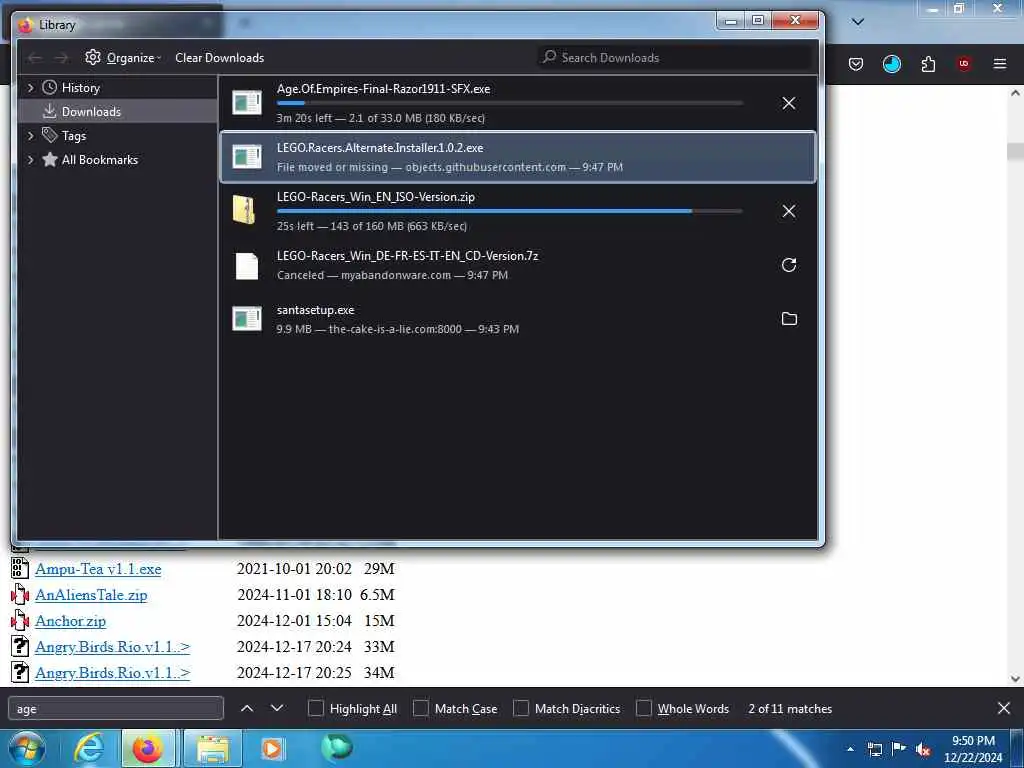Screen dimensions: 1024x768
Task: Click the find bar text field containing age
Action: (x=116, y=708)
